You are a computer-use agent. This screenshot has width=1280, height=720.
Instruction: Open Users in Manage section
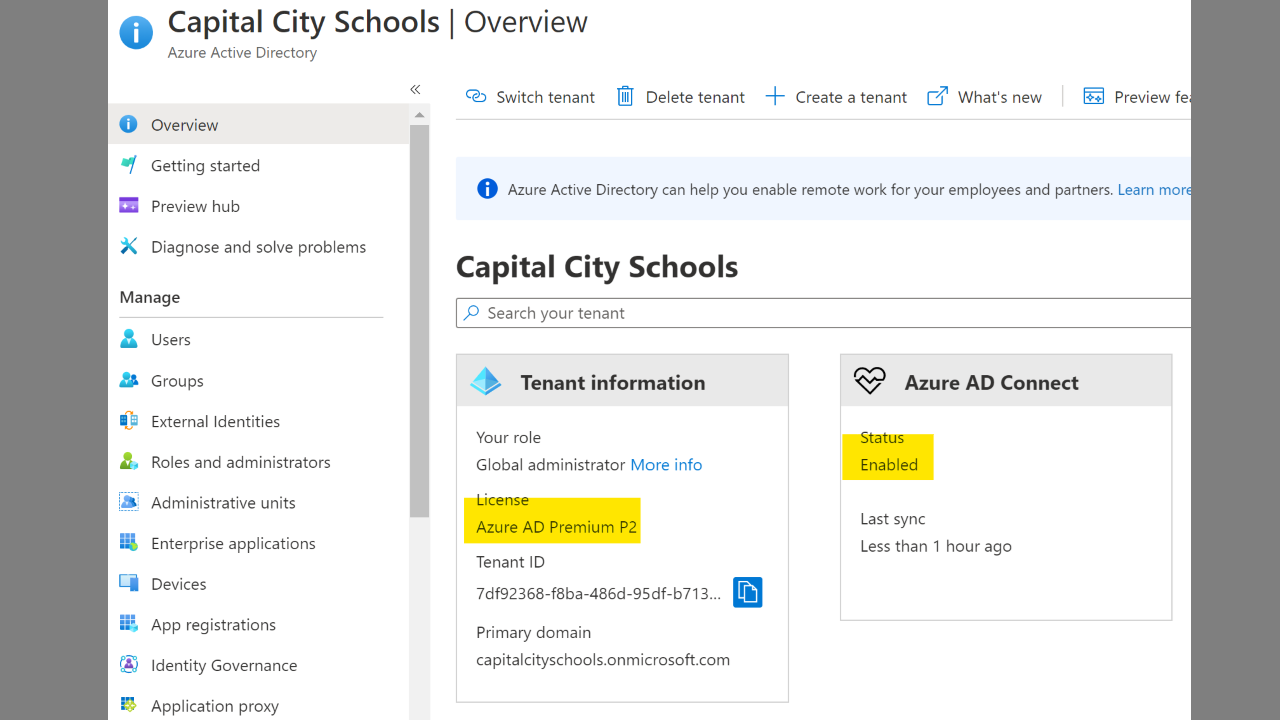(x=258, y=339)
